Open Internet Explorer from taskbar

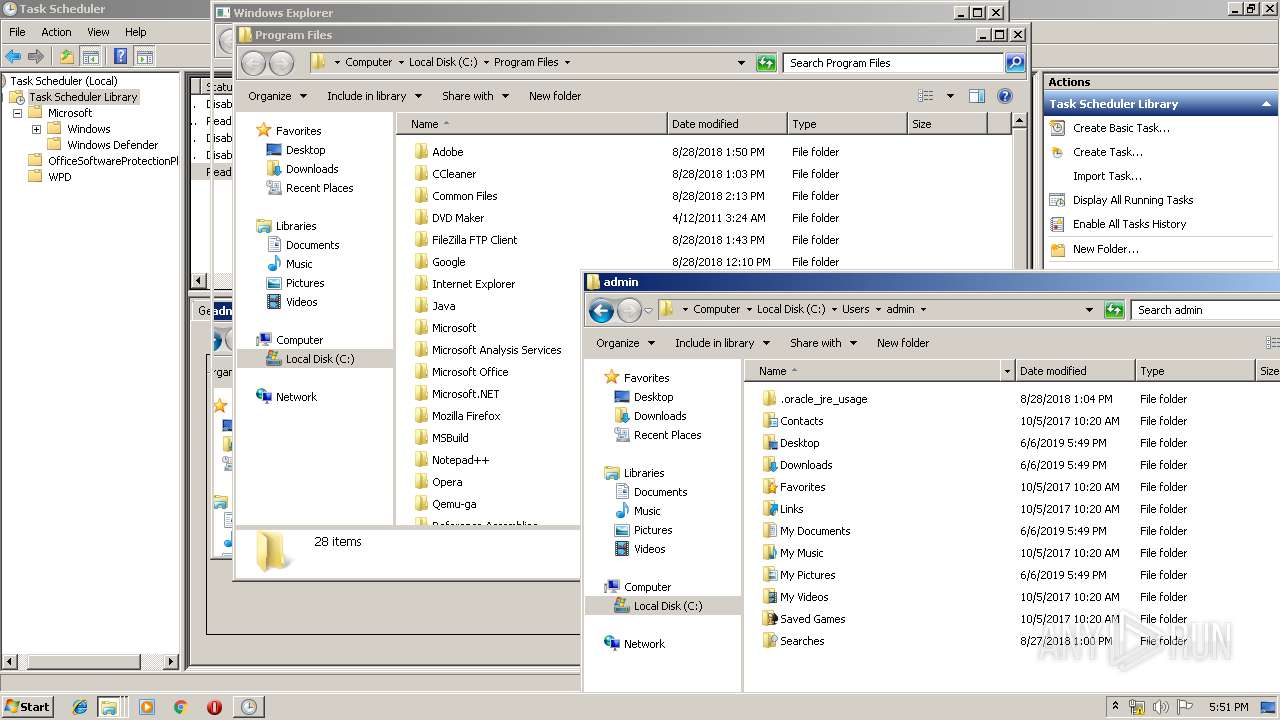[x=79, y=707]
